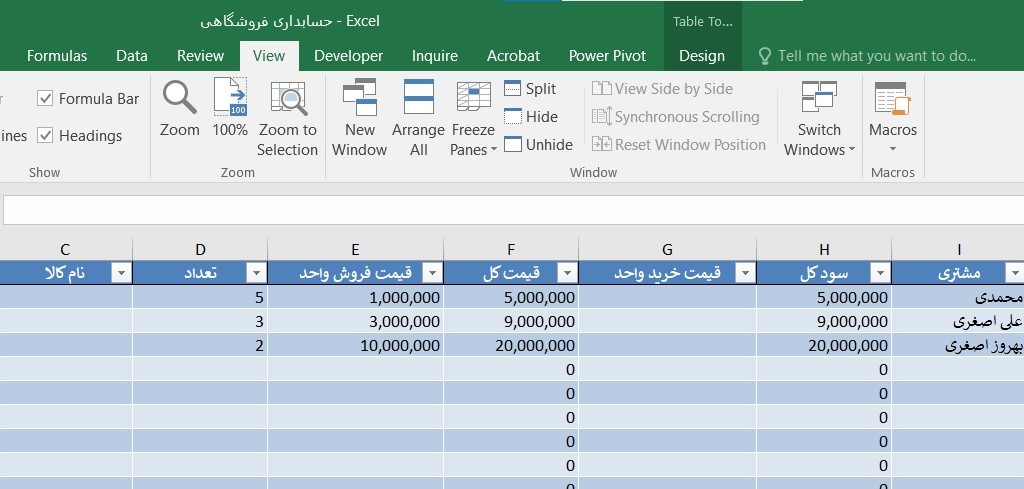Click the Macros icon
1024x489 pixels.
893,99
